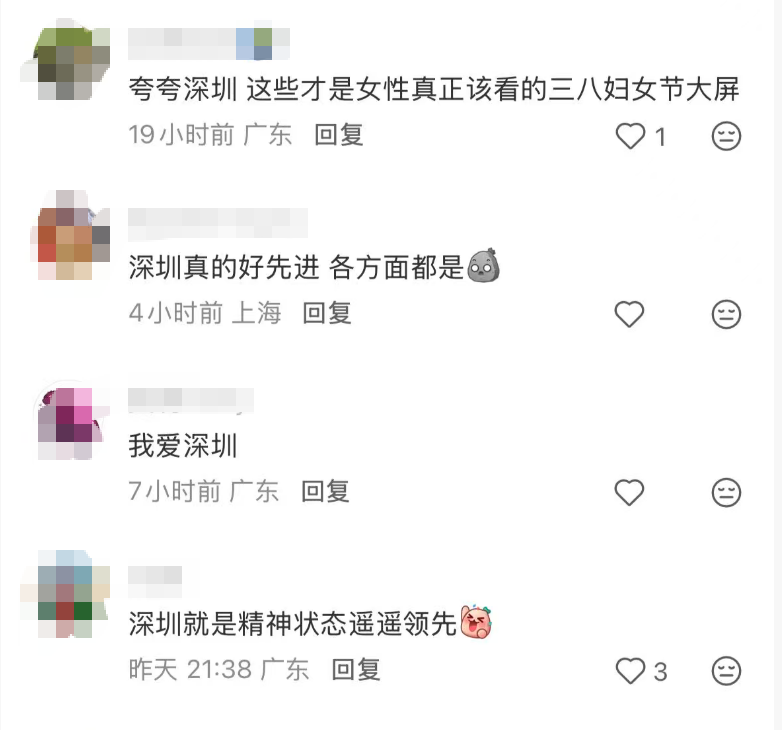Dislike the 夸夸深圳 women's day comment
Viewport: 782px width, 730px height.
click(x=726, y=136)
